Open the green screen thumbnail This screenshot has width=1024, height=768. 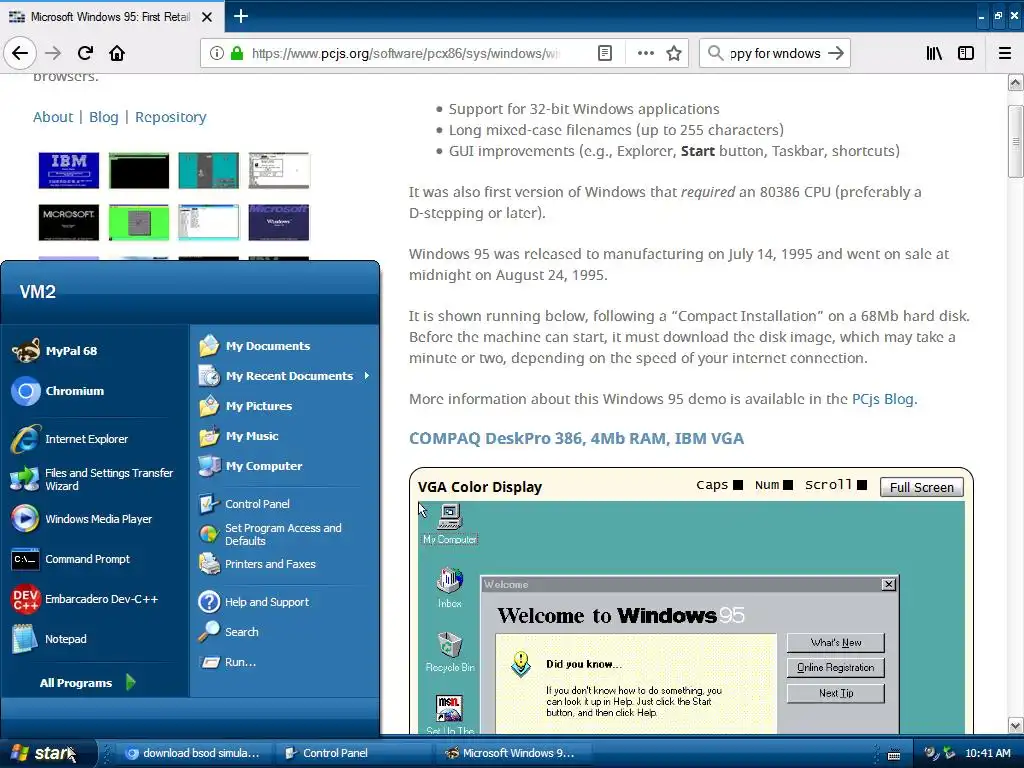[x=138, y=222]
